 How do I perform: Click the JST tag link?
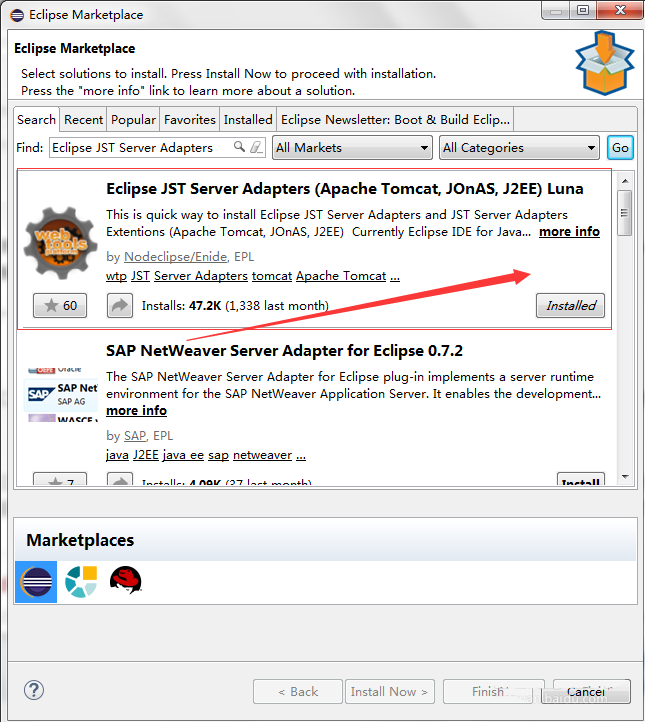click(x=140, y=276)
